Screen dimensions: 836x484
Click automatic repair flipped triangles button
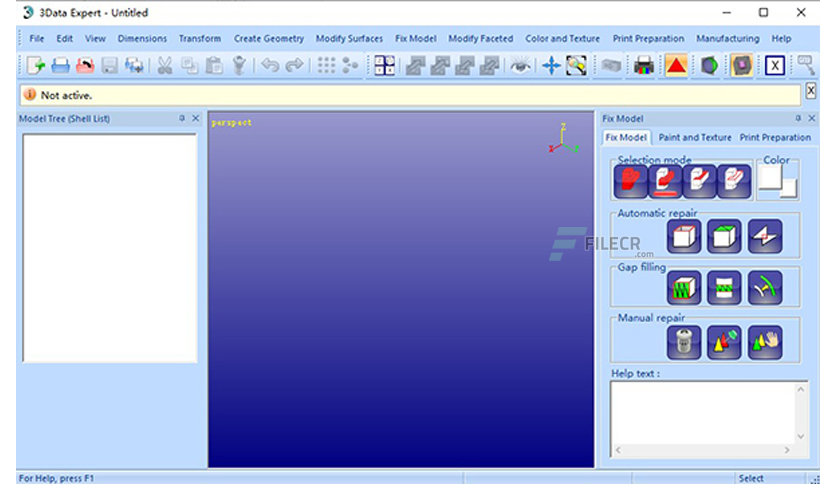click(765, 236)
